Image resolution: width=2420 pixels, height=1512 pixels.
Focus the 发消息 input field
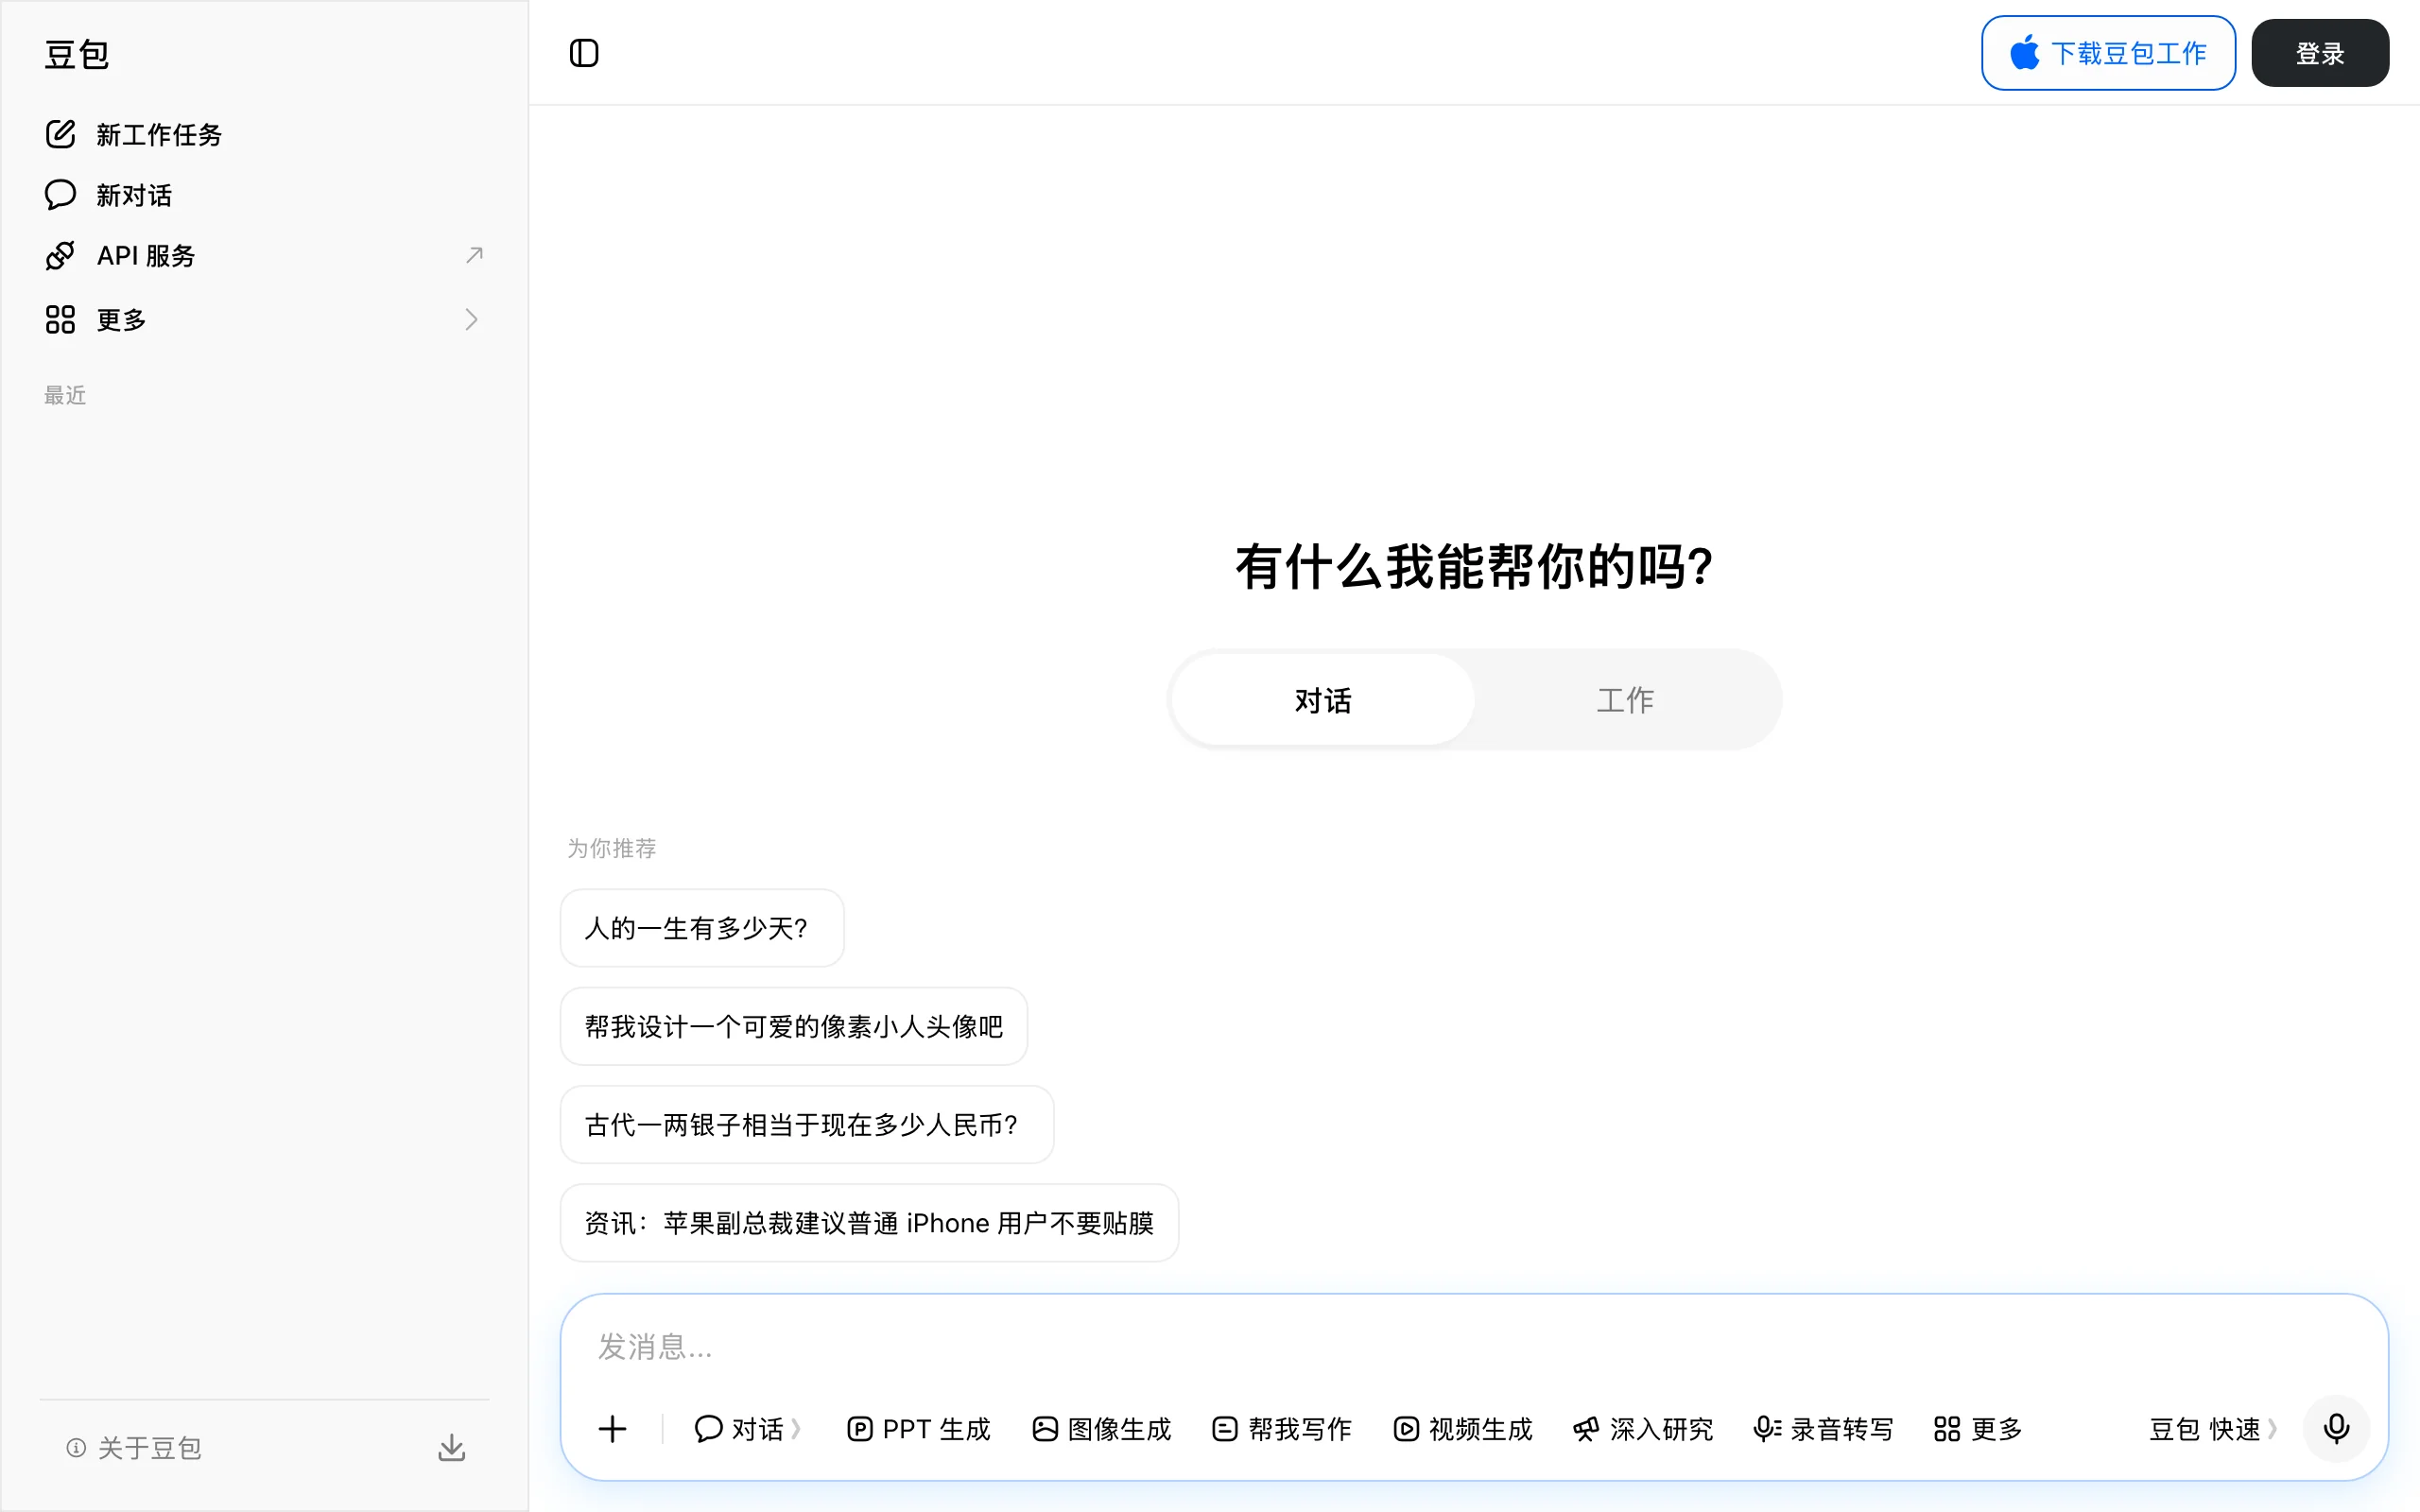1474,1346
